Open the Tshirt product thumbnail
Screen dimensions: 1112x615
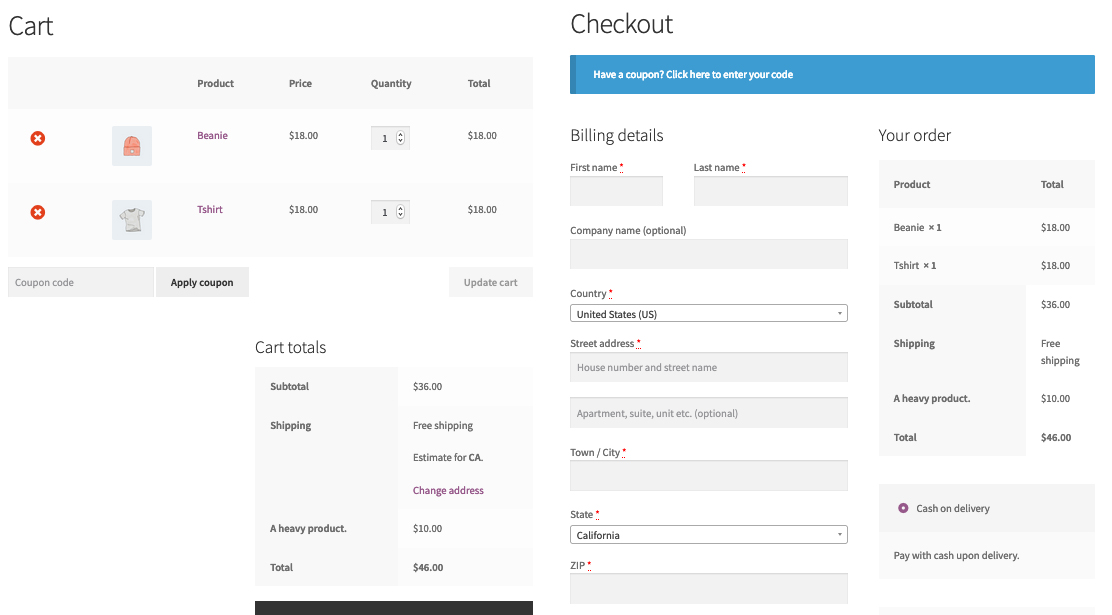tap(132, 220)
